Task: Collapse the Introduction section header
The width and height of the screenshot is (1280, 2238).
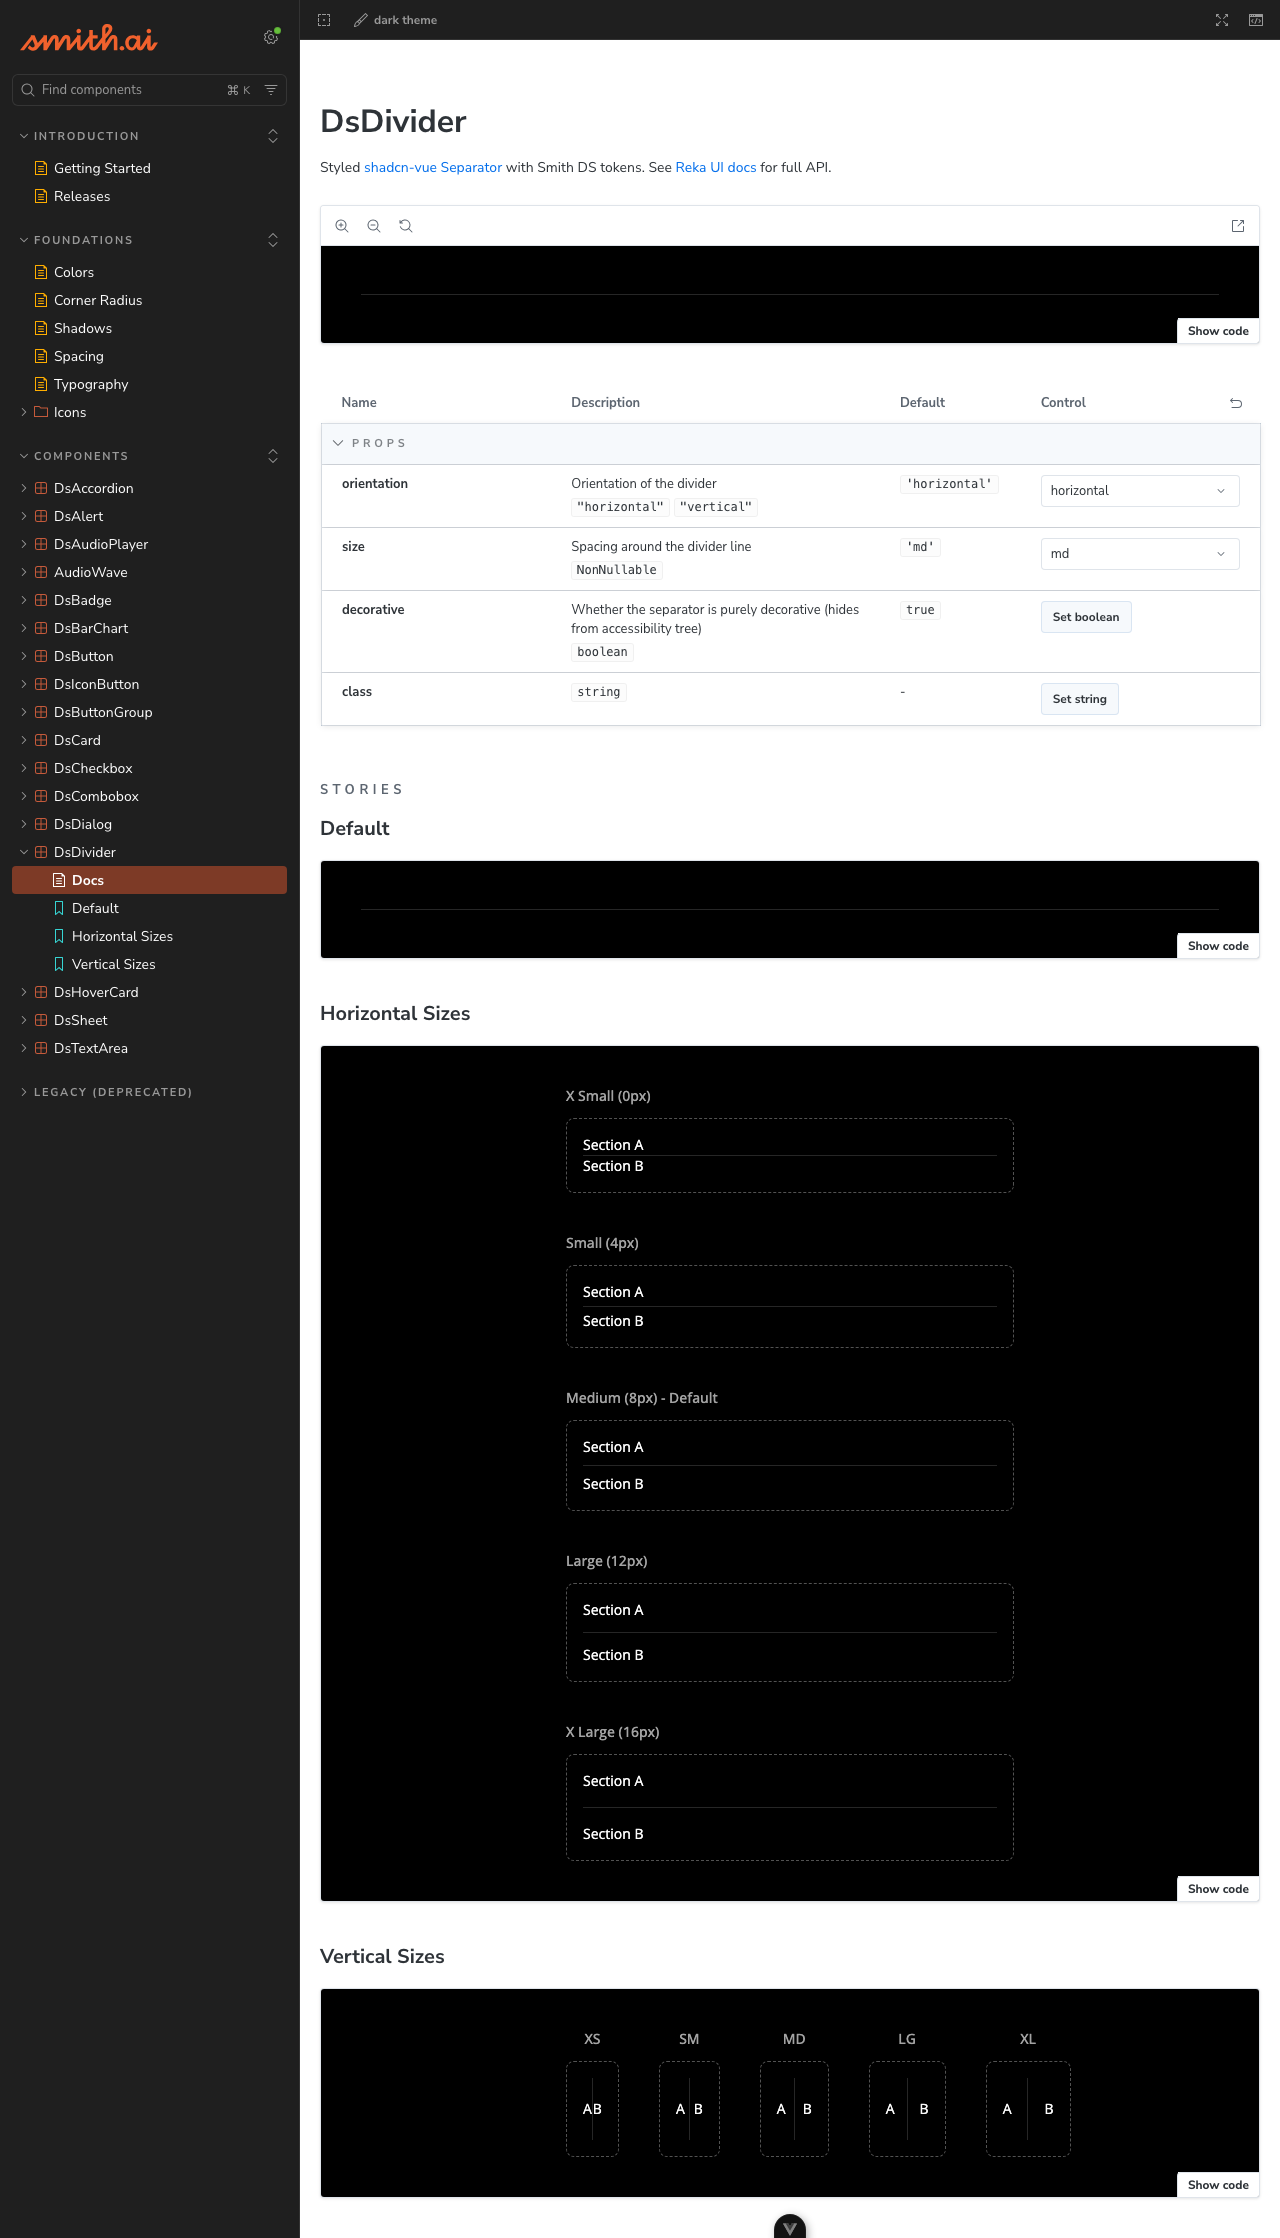Action: 80,136
